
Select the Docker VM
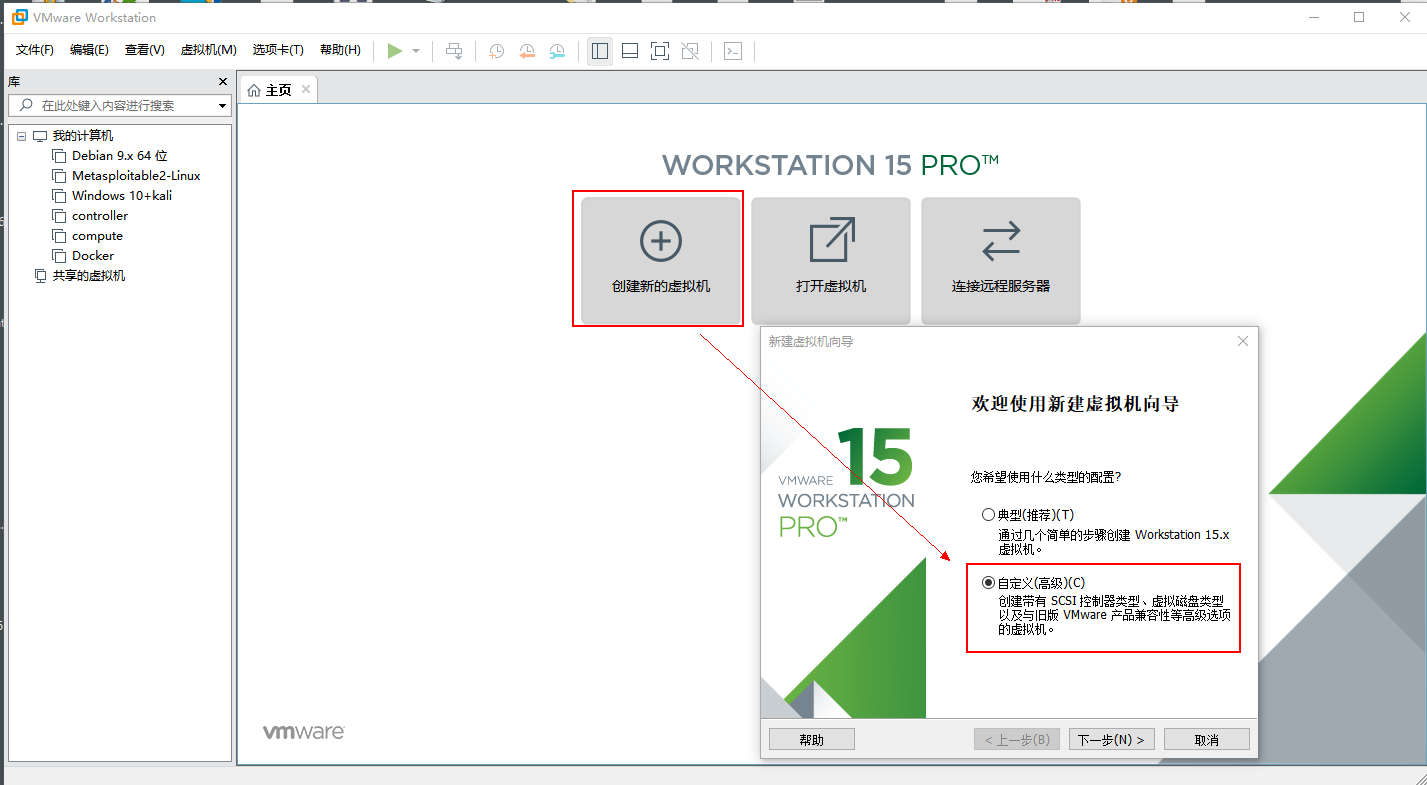coord(93,256)
